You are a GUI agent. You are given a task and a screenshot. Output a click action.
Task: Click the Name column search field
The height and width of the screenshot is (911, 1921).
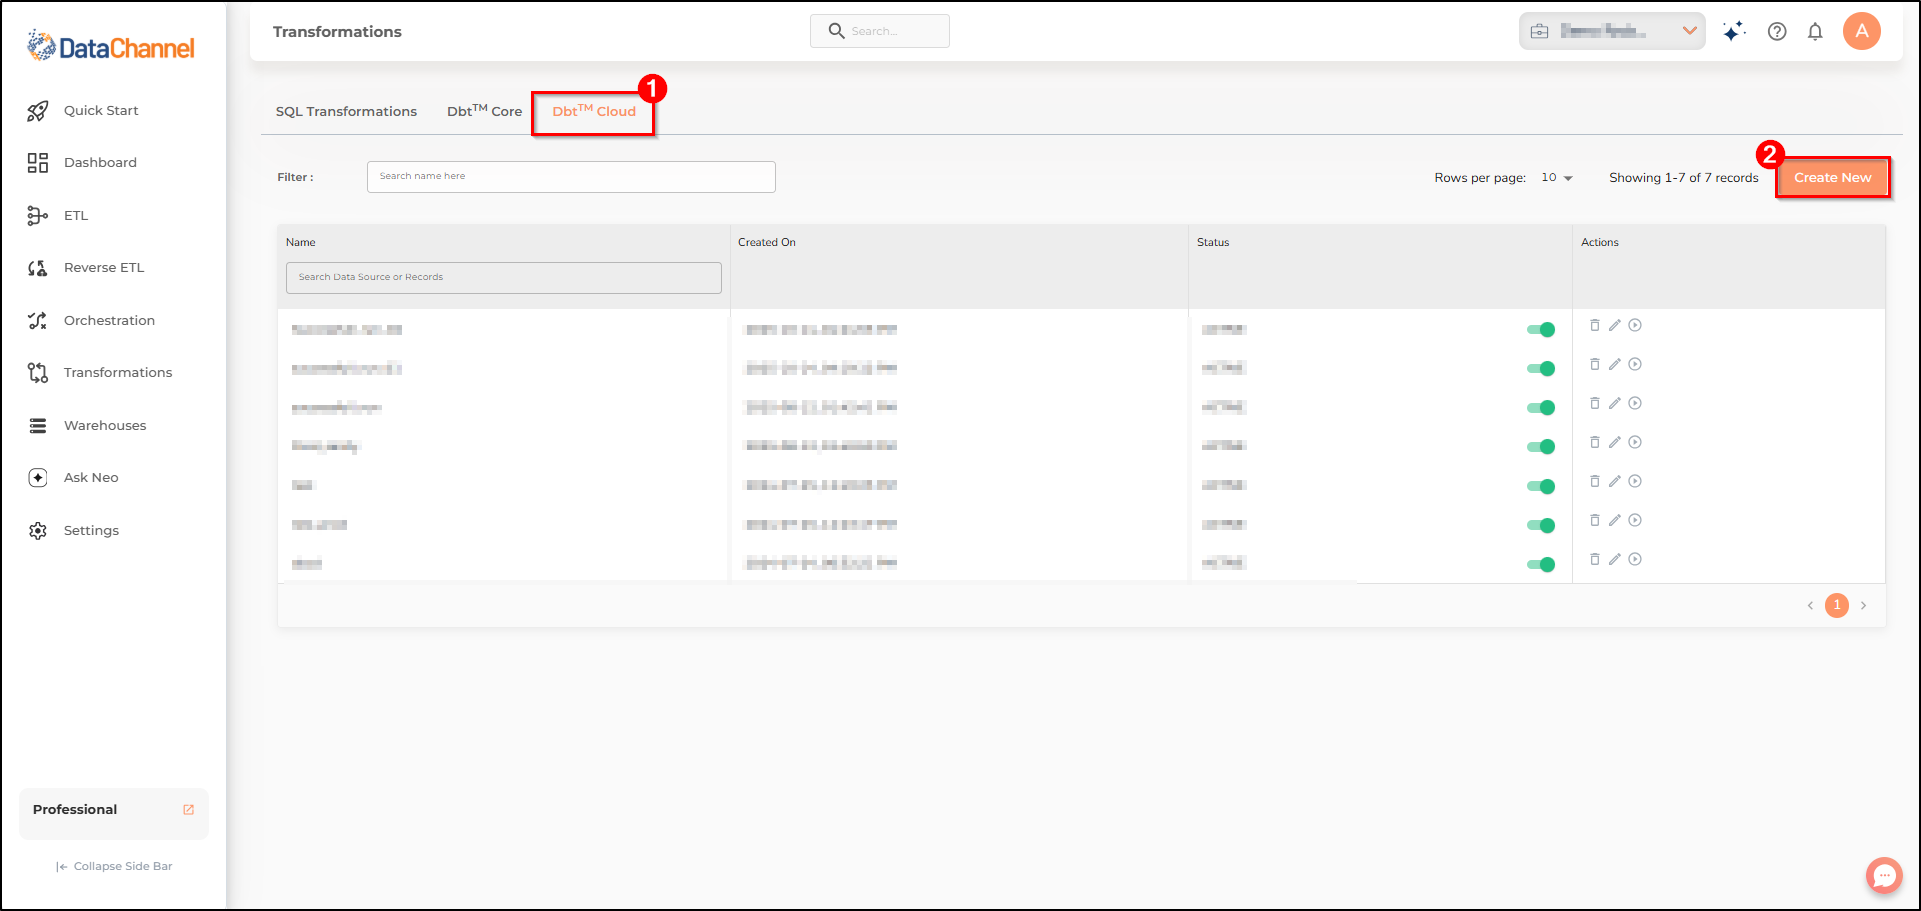pos(504,278)
